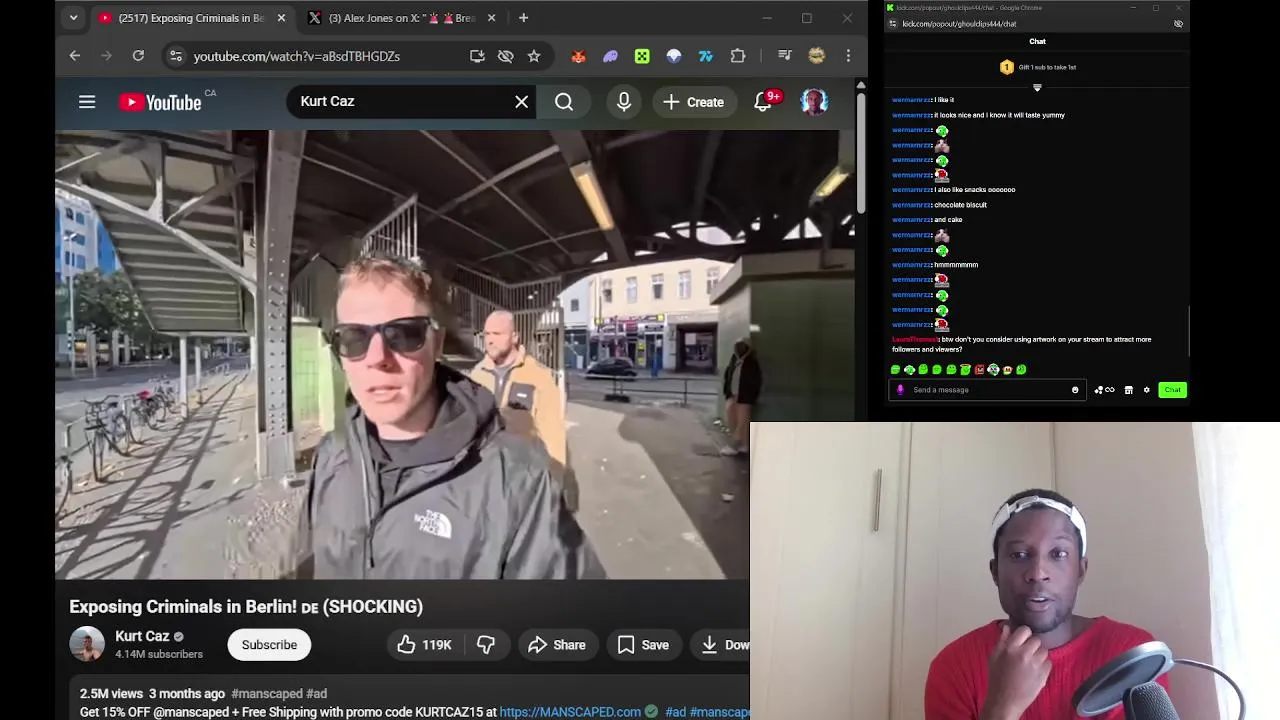1280x720 pixels.
Task: Go back in Chrome browser
Action: 74,56
